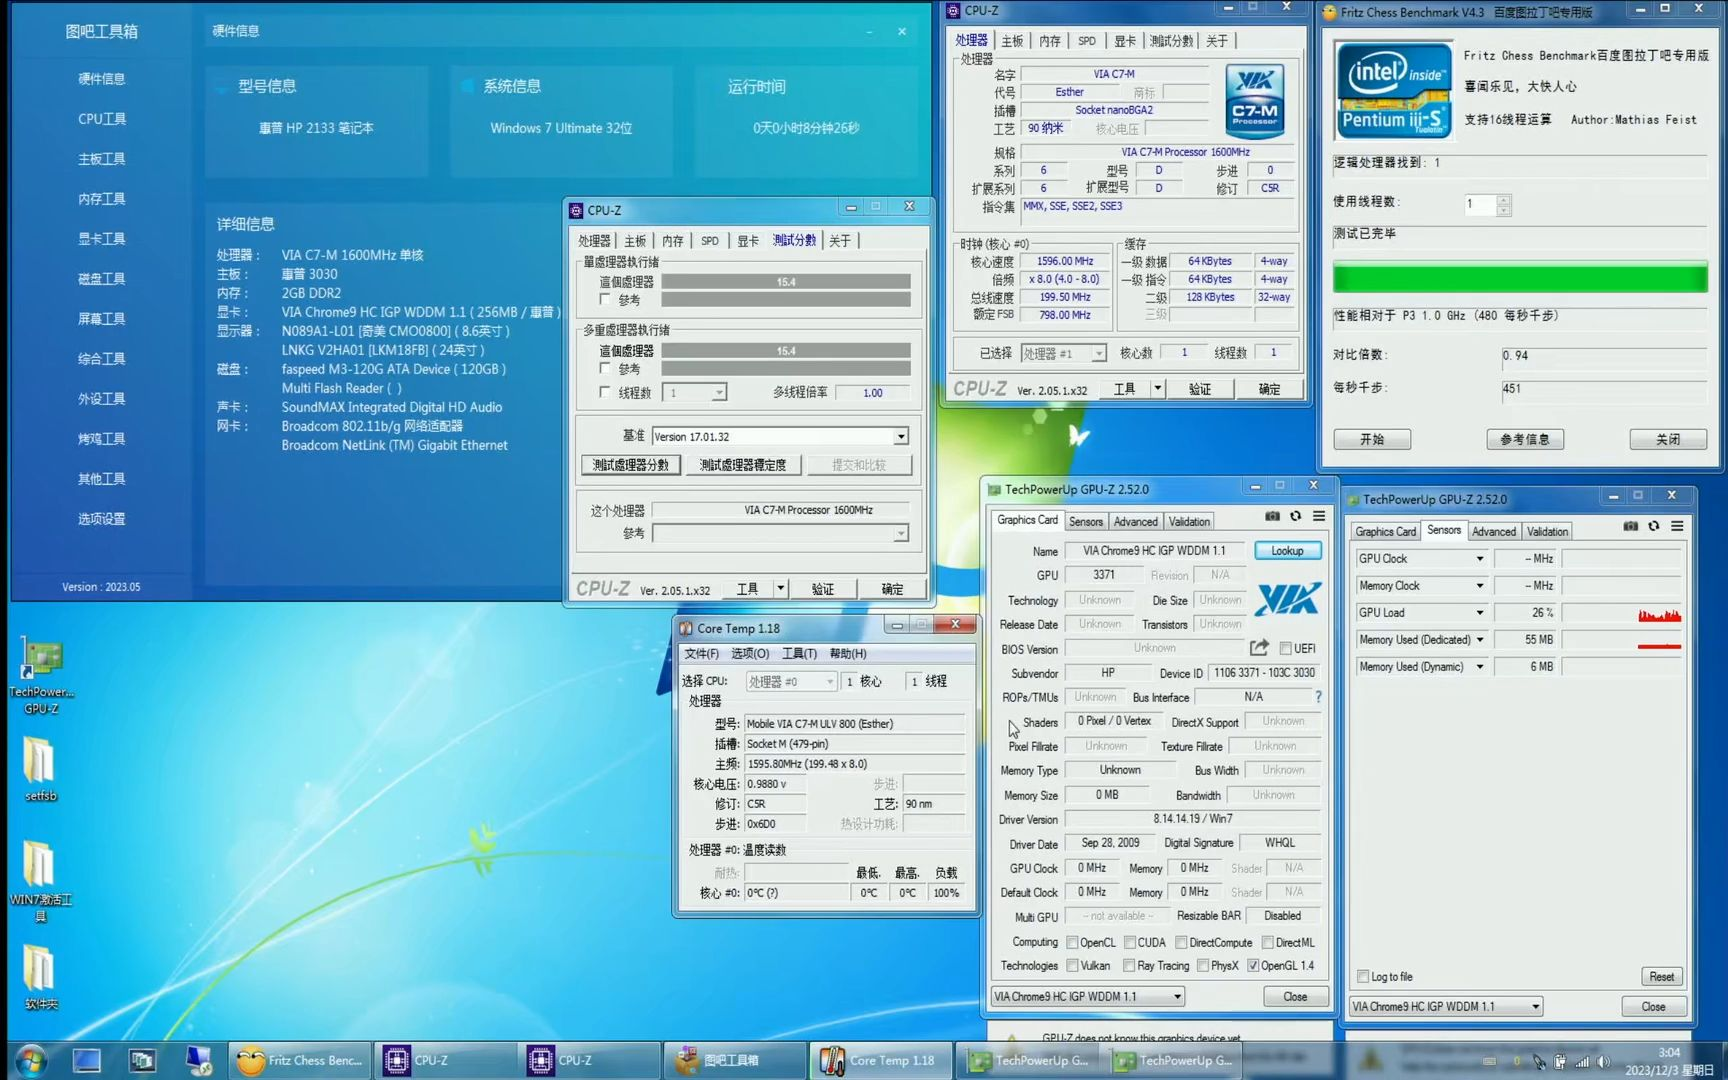
Task: Click GPU-Z screenshot camera icon
Action: [1272, 516]
